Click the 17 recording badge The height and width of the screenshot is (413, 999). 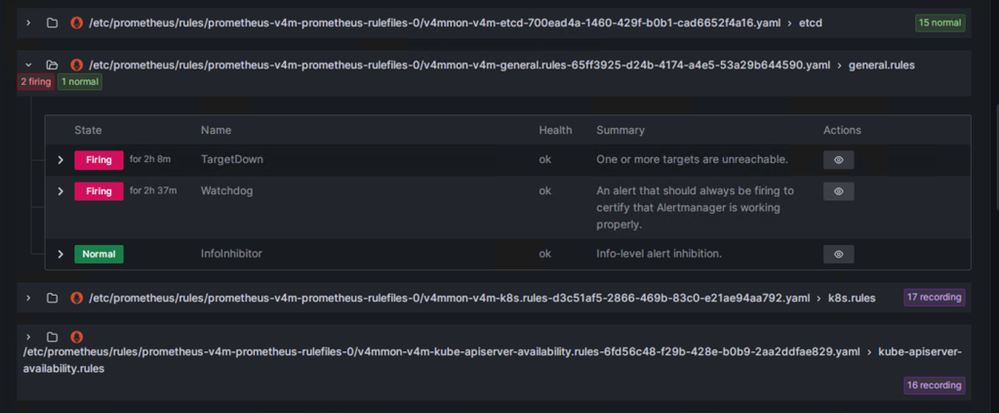click(x=934, y=297)
